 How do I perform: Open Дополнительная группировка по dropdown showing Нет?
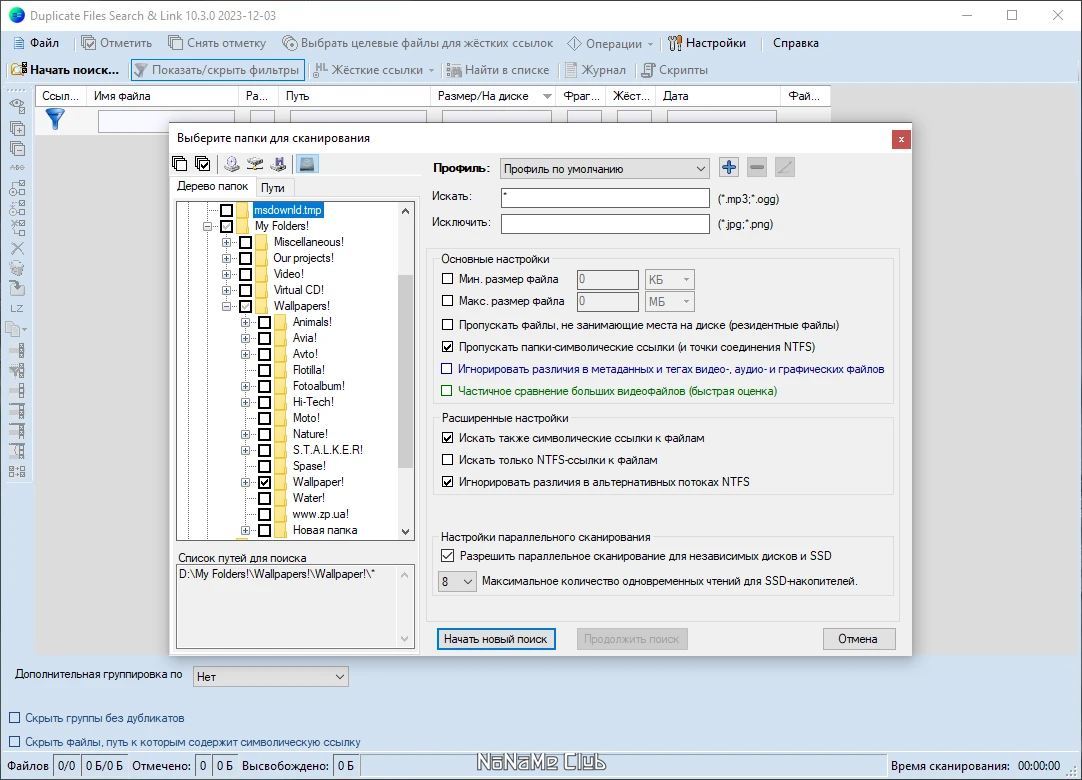pos(270,676)
